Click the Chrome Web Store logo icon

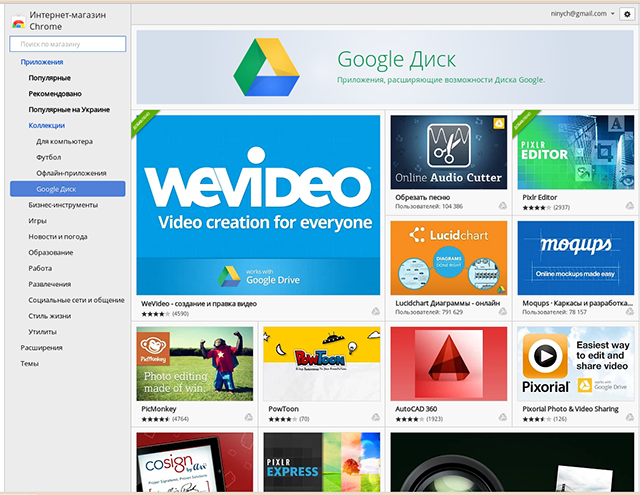coord(18,23)
